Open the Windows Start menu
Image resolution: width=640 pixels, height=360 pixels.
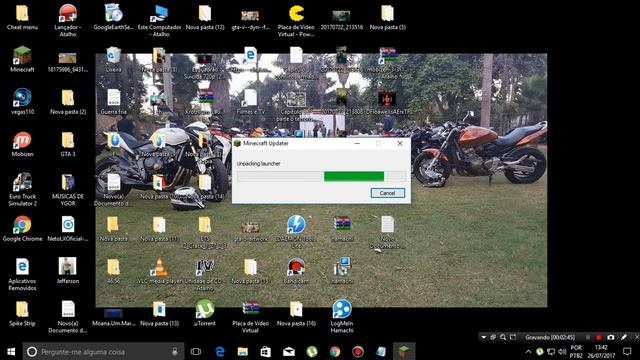pyautogui.click(x=11, y=351)
